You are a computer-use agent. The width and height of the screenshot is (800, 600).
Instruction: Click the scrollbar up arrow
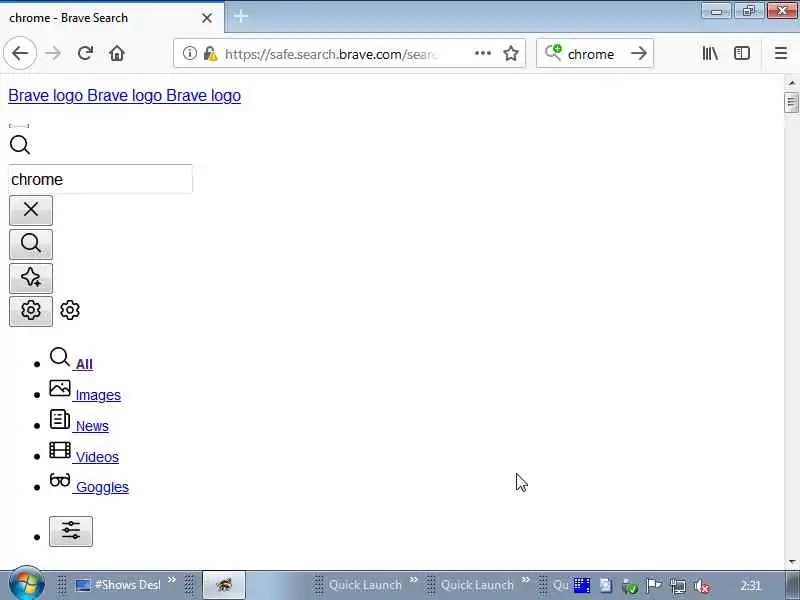pos(791,83)
